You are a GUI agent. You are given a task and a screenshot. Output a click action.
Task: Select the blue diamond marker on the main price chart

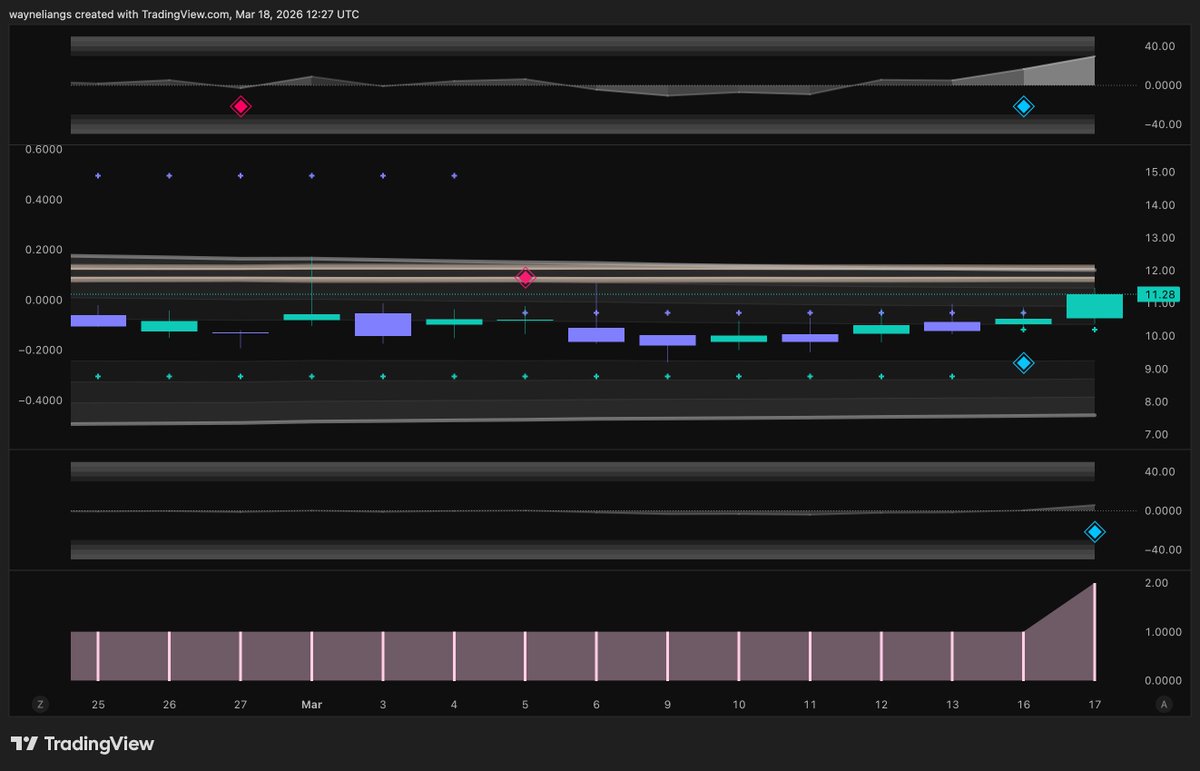(x=1023, y=363)
